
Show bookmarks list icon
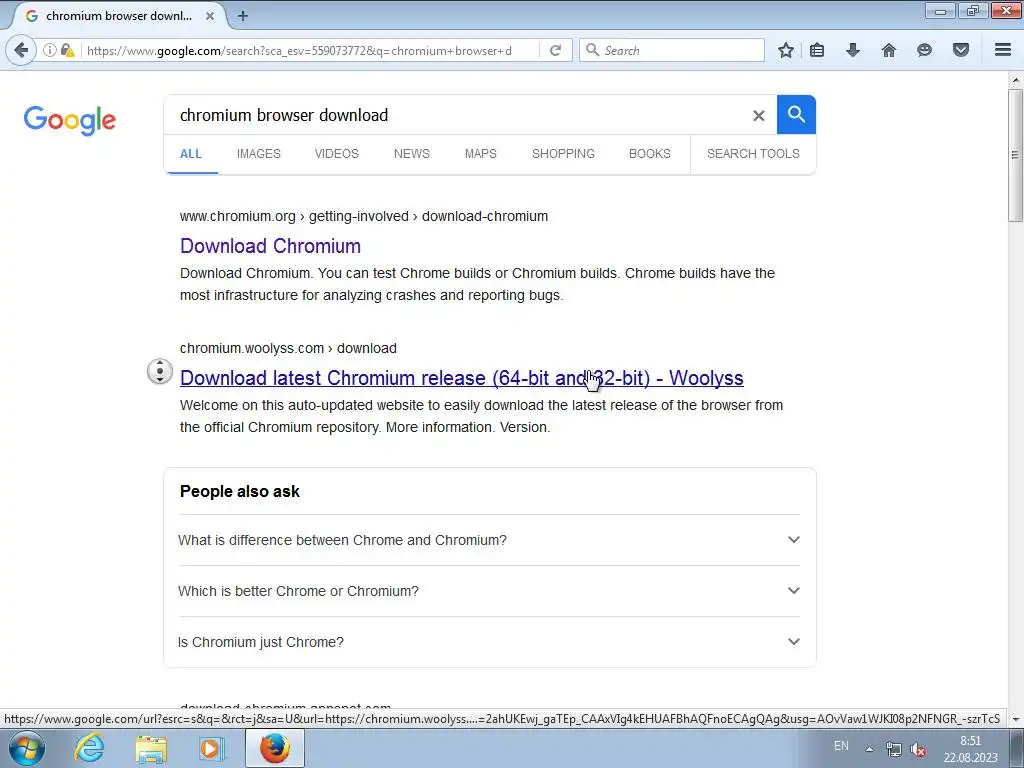(817, 50)
